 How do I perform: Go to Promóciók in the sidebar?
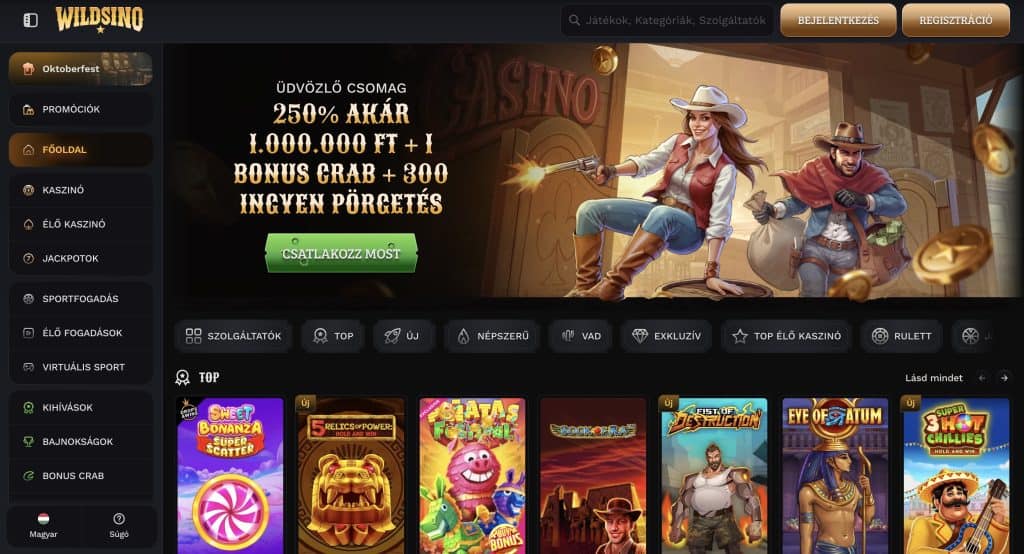click(80, 109)
